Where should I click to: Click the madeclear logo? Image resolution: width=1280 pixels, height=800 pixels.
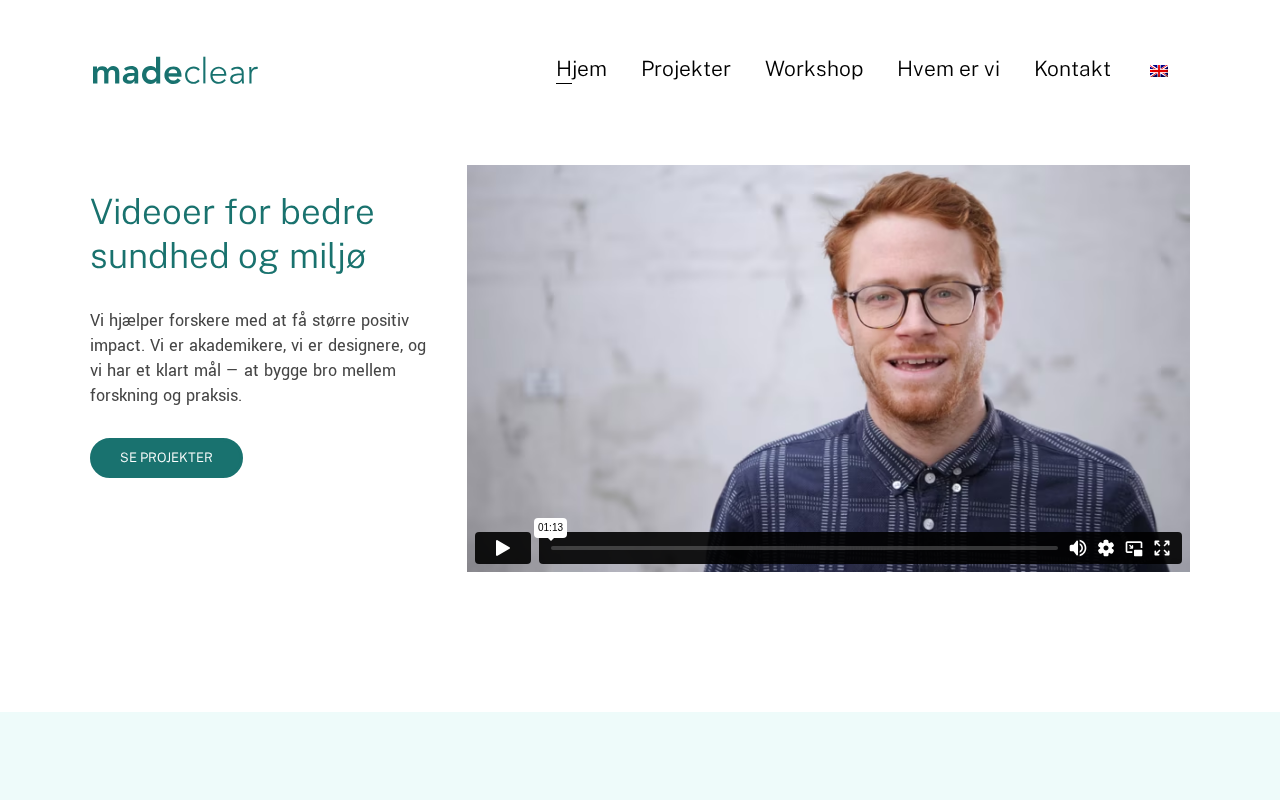175,71
